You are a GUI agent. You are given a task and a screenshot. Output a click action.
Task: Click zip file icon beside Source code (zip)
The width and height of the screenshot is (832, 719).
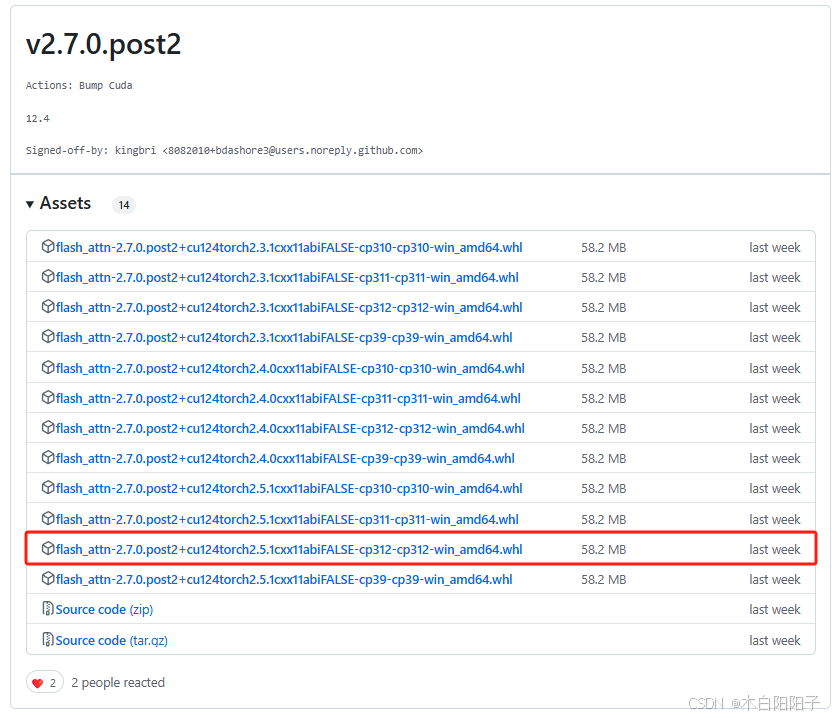click(x=48, y=608)
